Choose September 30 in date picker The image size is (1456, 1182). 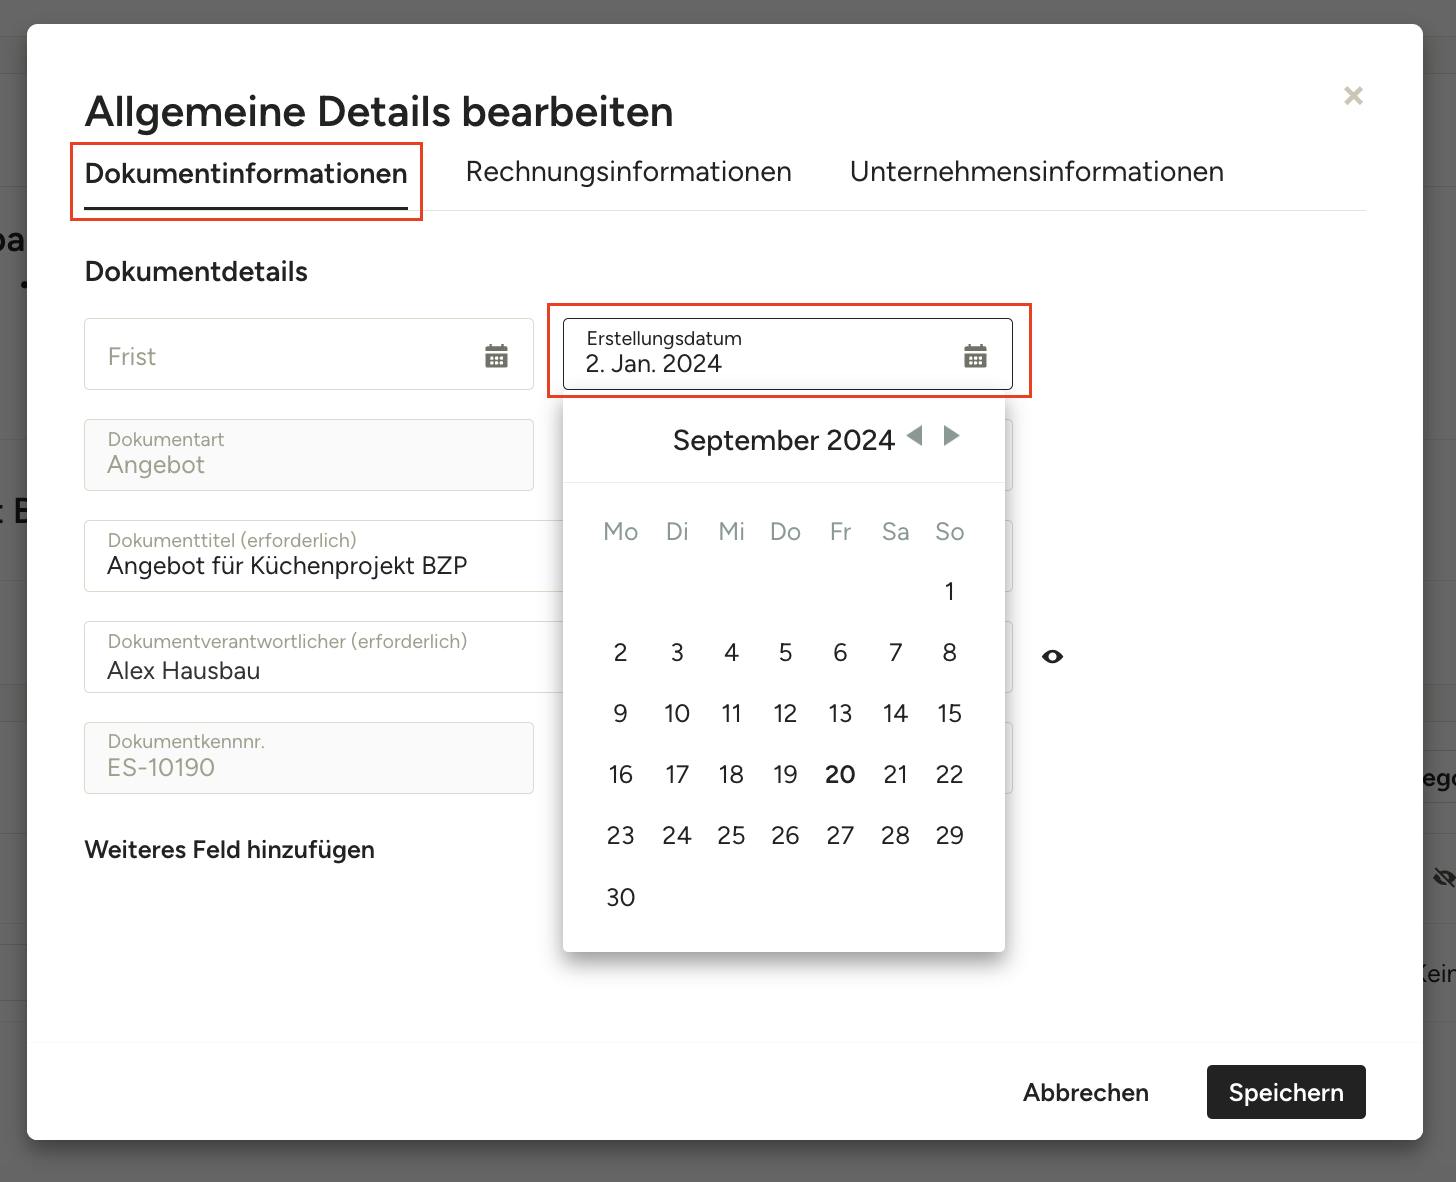[x=620, y=898]
